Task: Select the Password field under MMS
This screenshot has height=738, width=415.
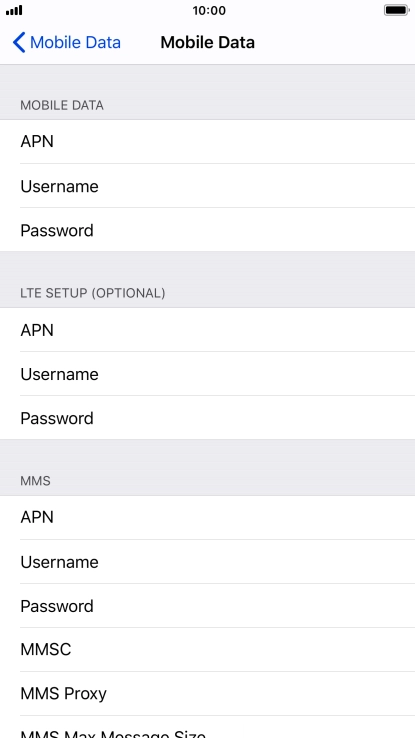Action: (208, 605)
